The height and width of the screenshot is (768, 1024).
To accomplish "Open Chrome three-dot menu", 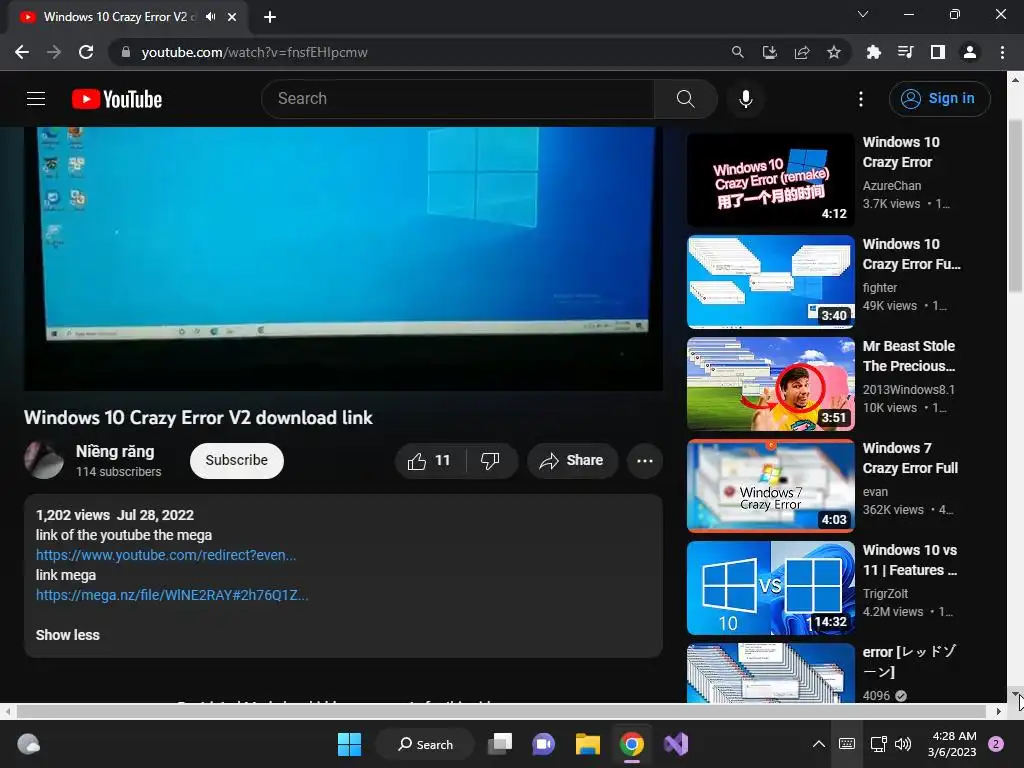I will (1002, 52).
